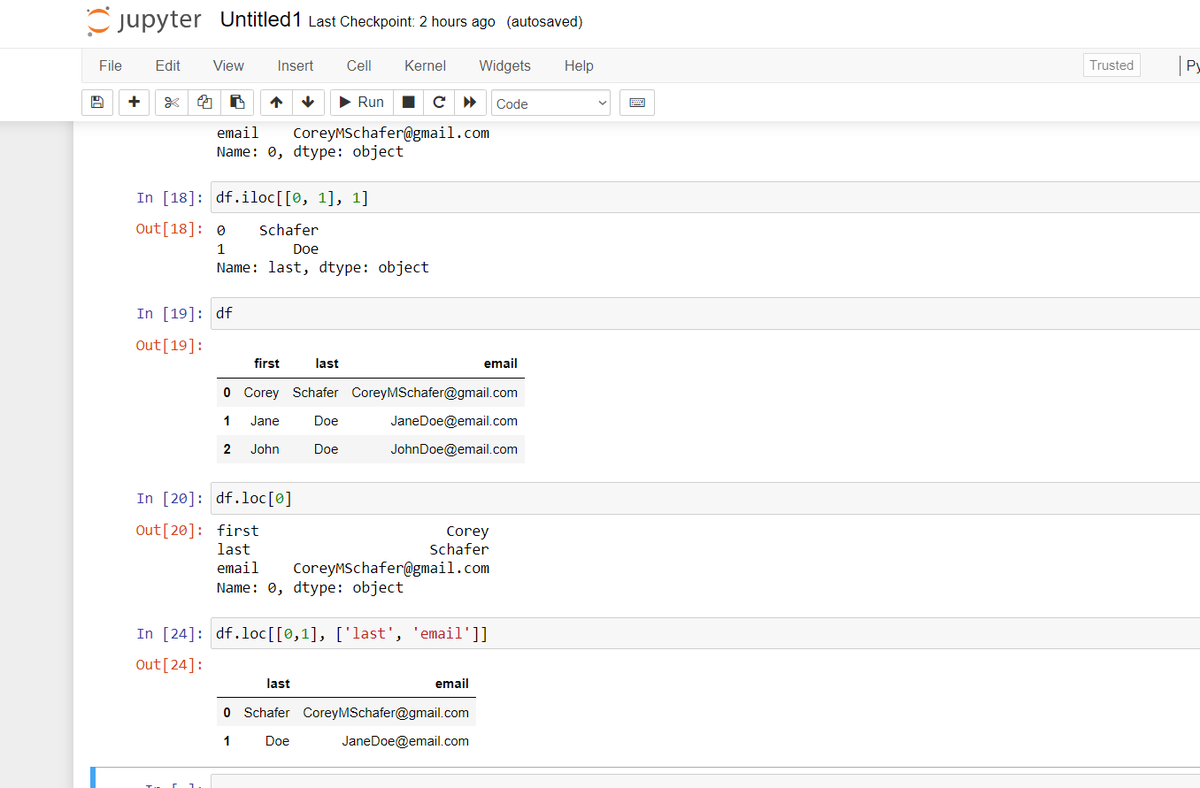Open the Edit menu
The image size is (1200, 788).
point(168,65)
